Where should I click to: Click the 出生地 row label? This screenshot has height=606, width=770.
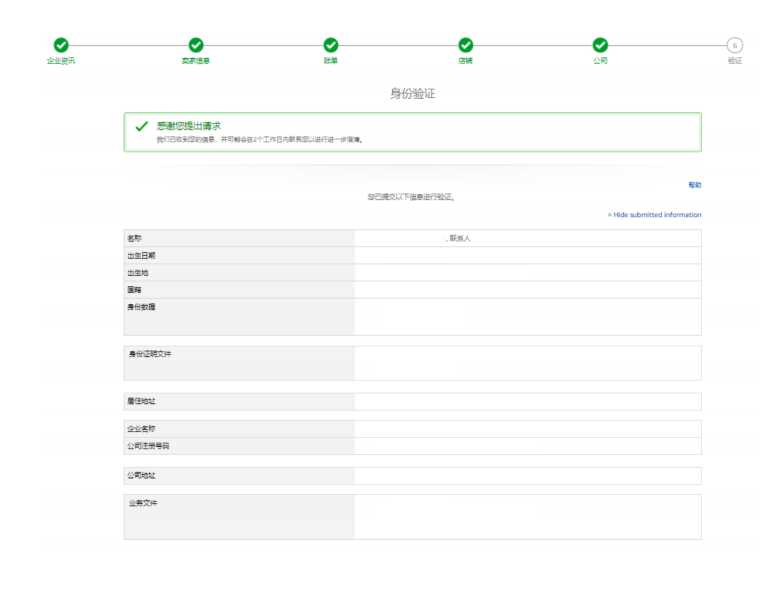click(x=138, y=273)
